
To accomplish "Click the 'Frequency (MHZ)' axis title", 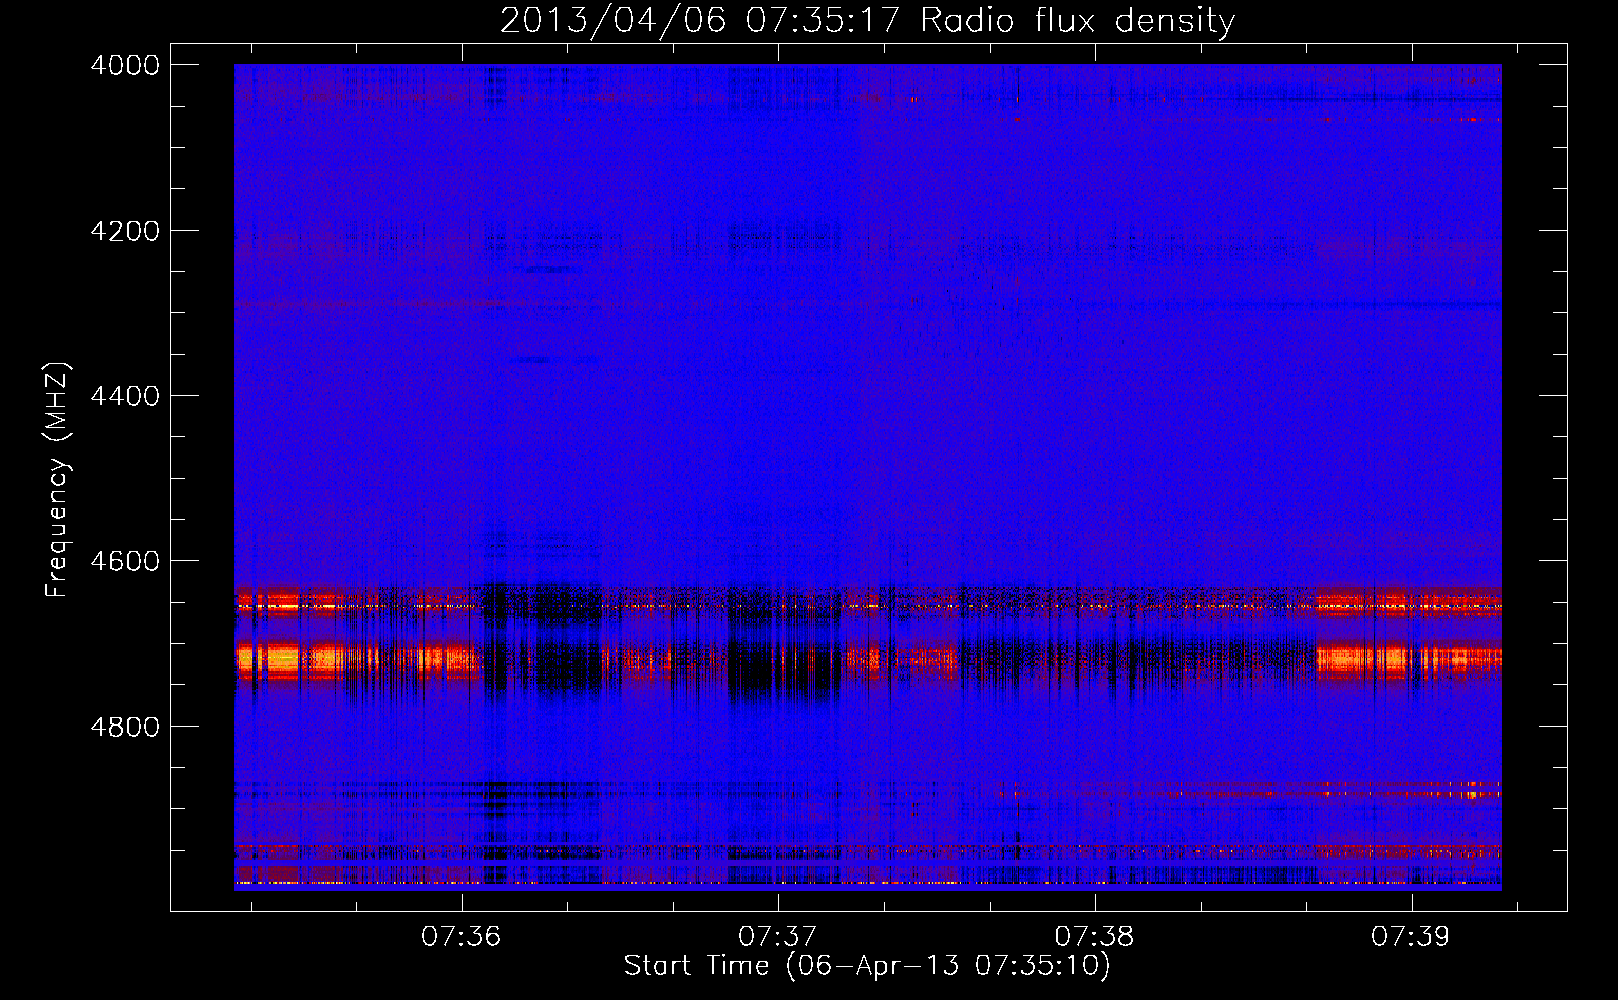I will pos(58,480).
